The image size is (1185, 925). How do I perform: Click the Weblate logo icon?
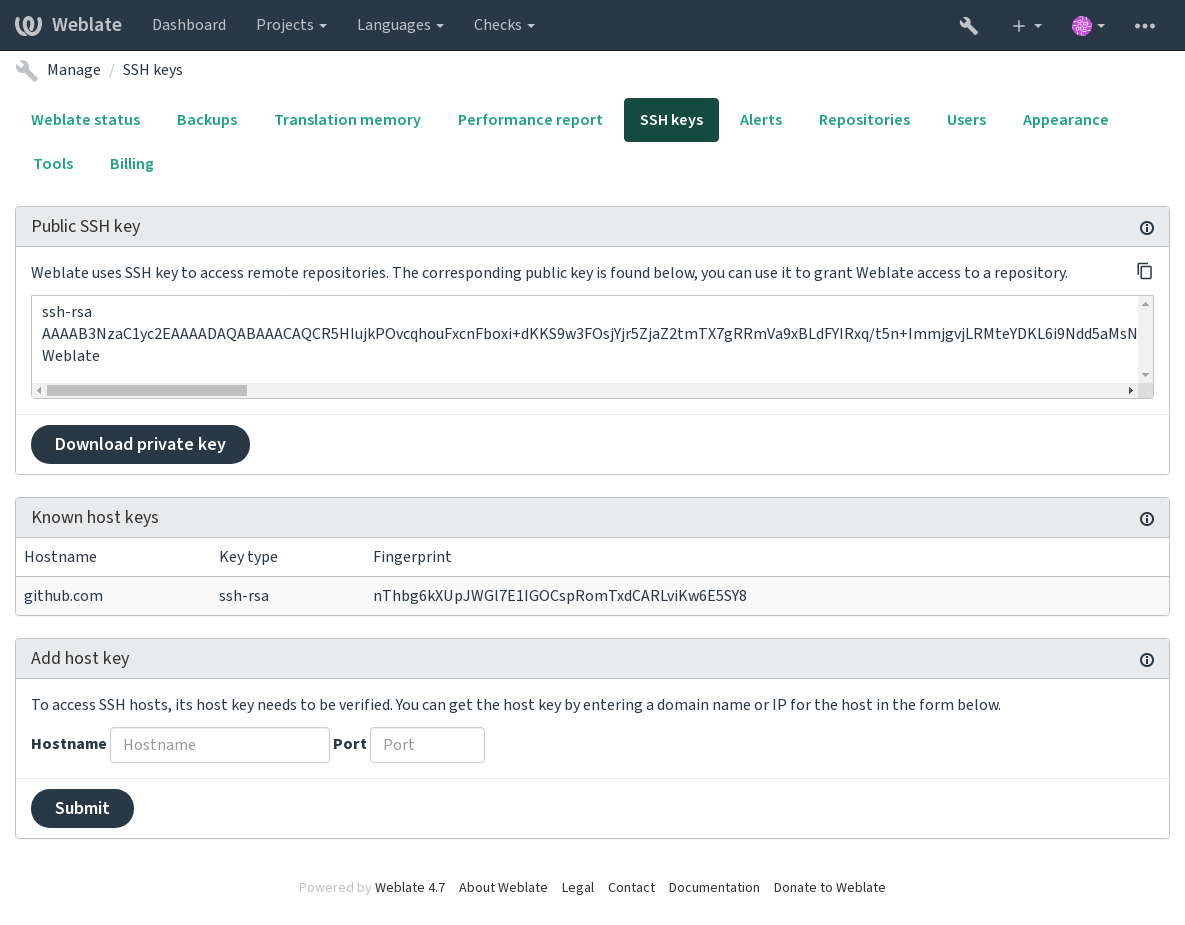click(29, 25)
